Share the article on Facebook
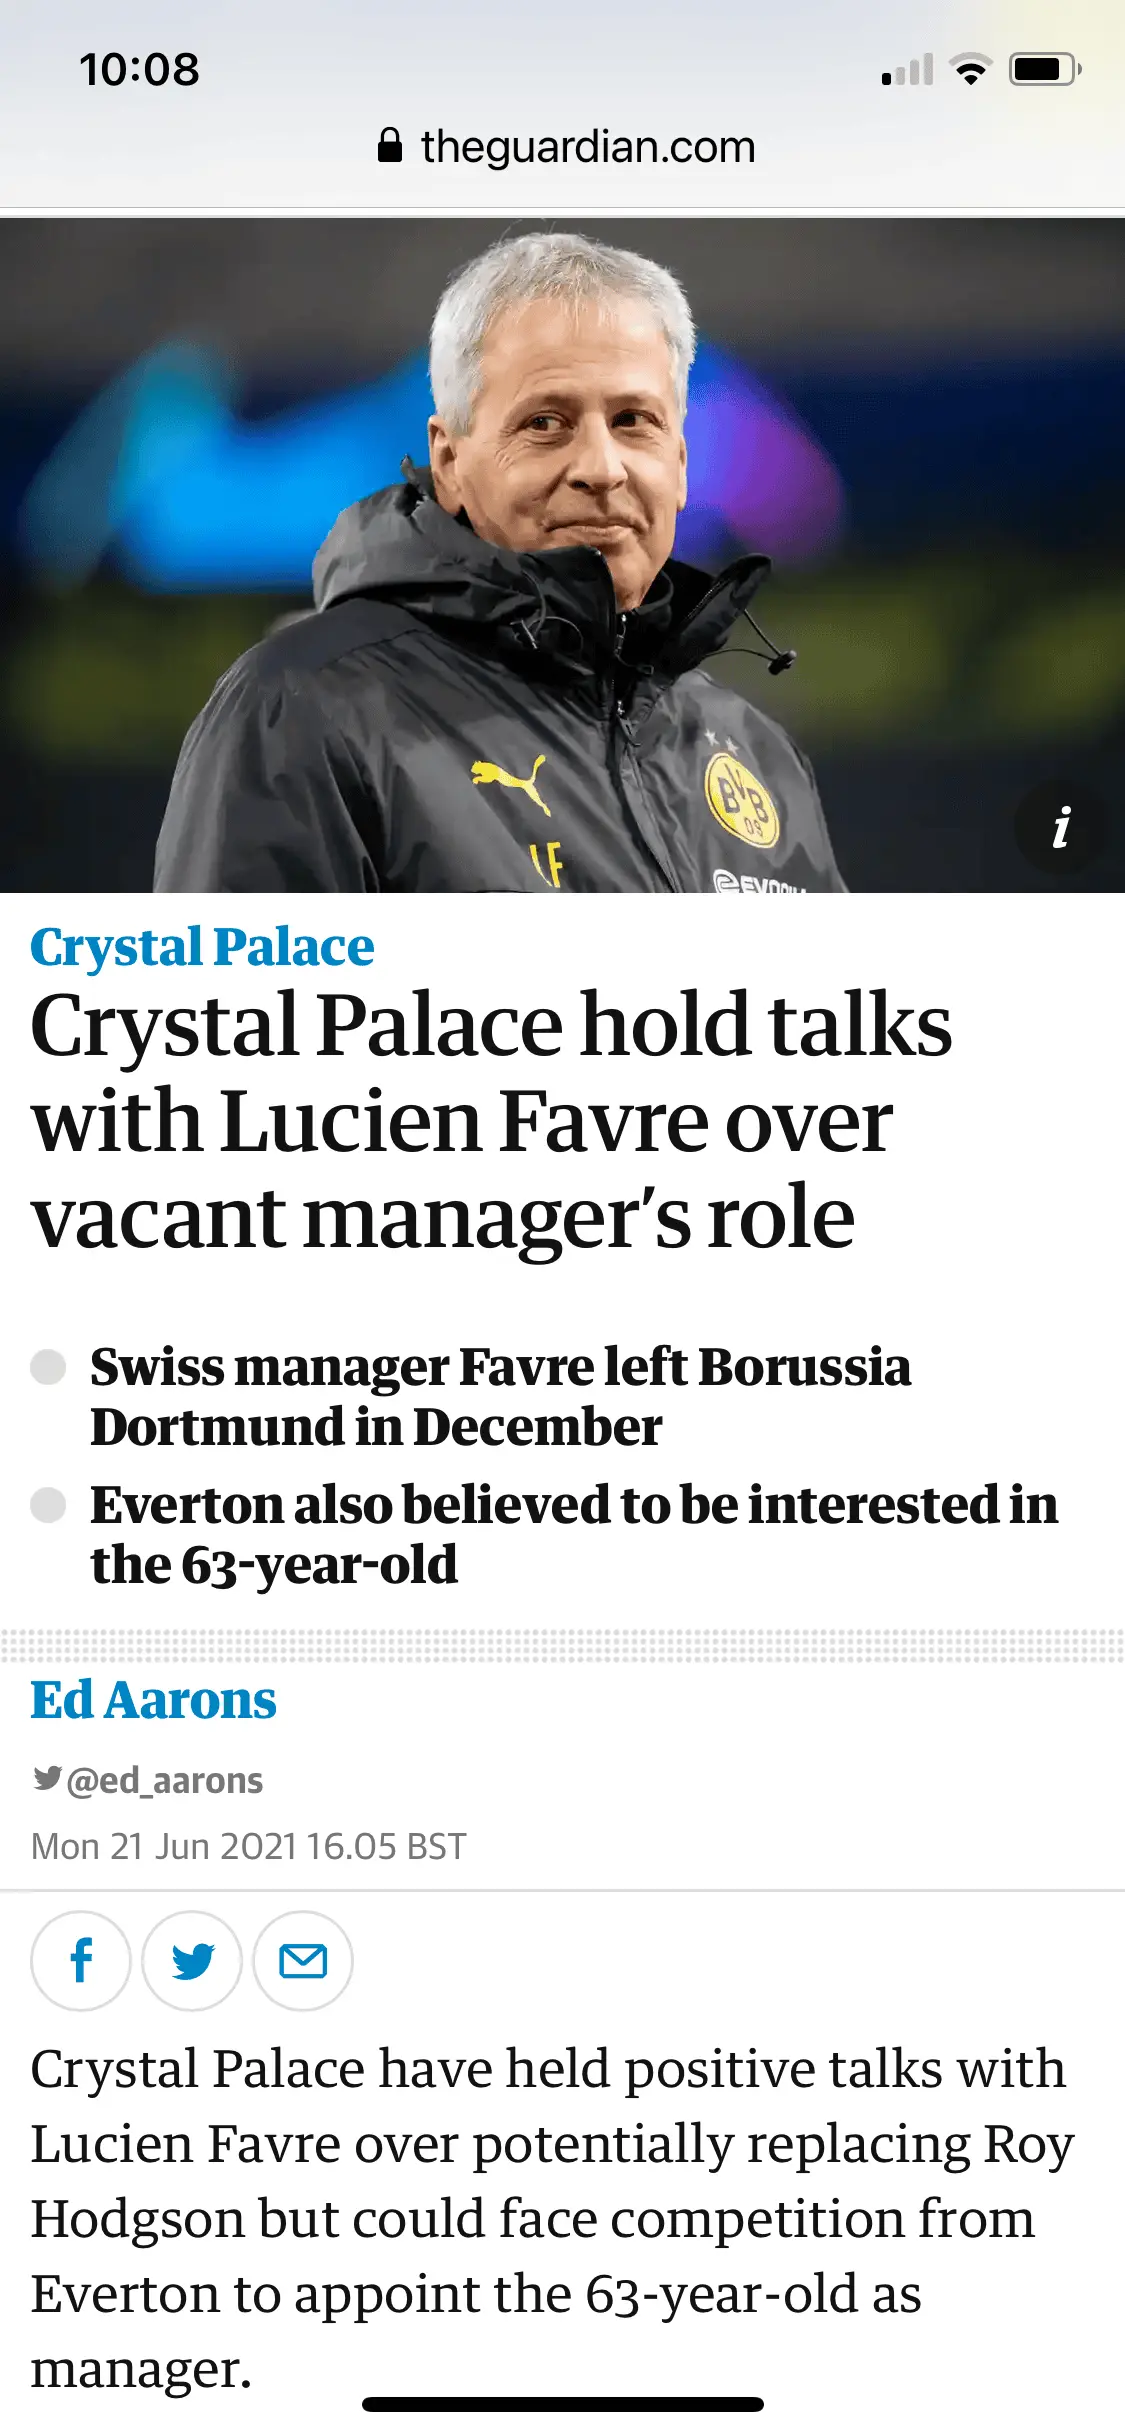Image resolution: width=1125 pixels, height=2436 pixels. point(81,1961)
